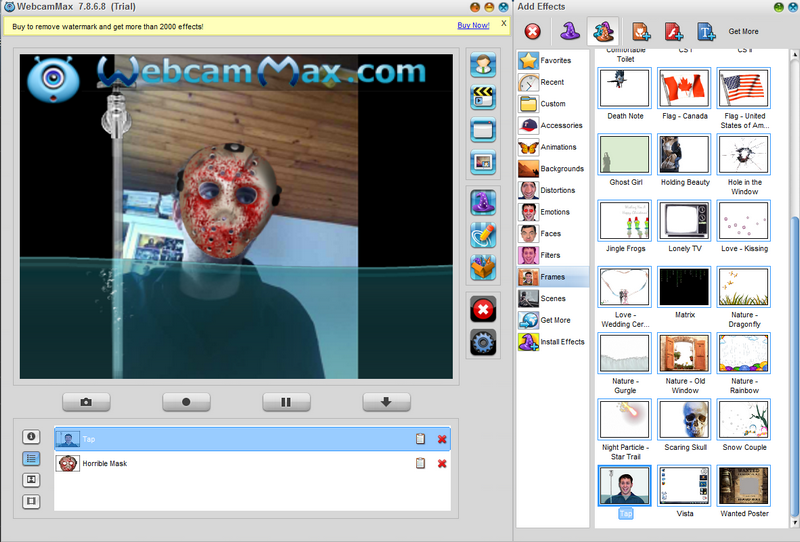Click the Buy Now link

[473, 26]
